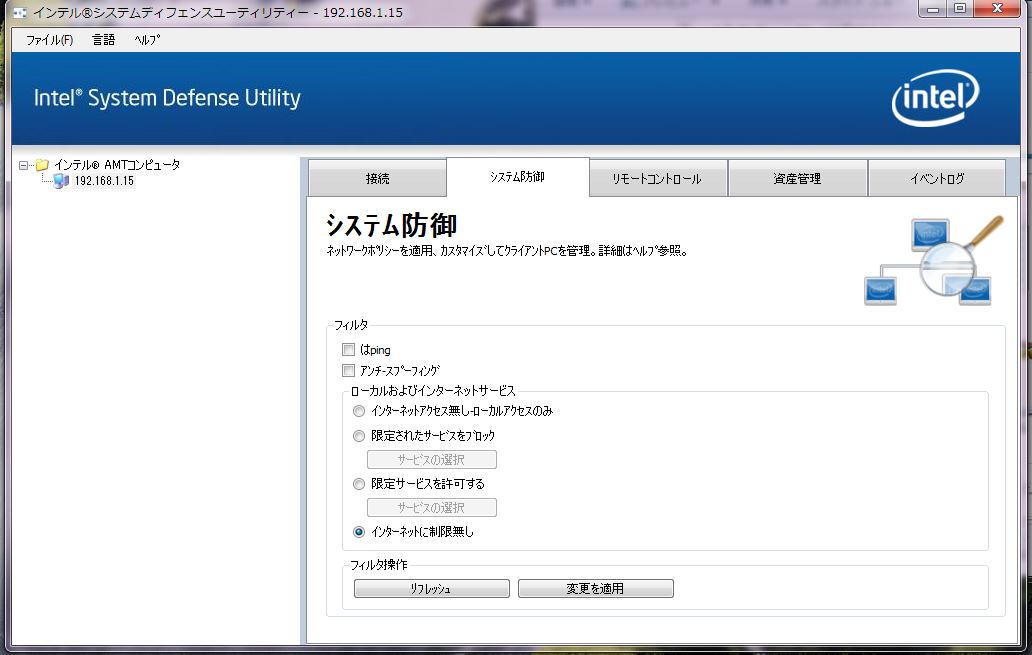This screenshot has height=655, width=1032.
Task: Select the 192.168.1.15 tree entry
Action: pos(104,181)
